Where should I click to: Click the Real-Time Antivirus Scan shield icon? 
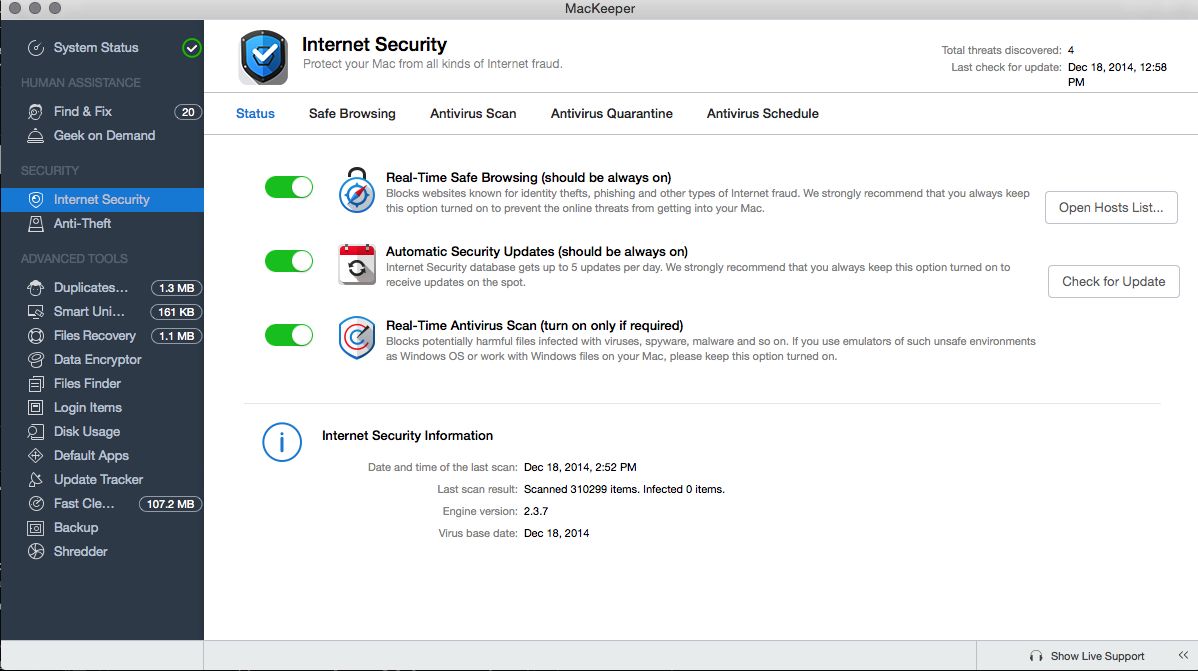(x=357, y=338)
